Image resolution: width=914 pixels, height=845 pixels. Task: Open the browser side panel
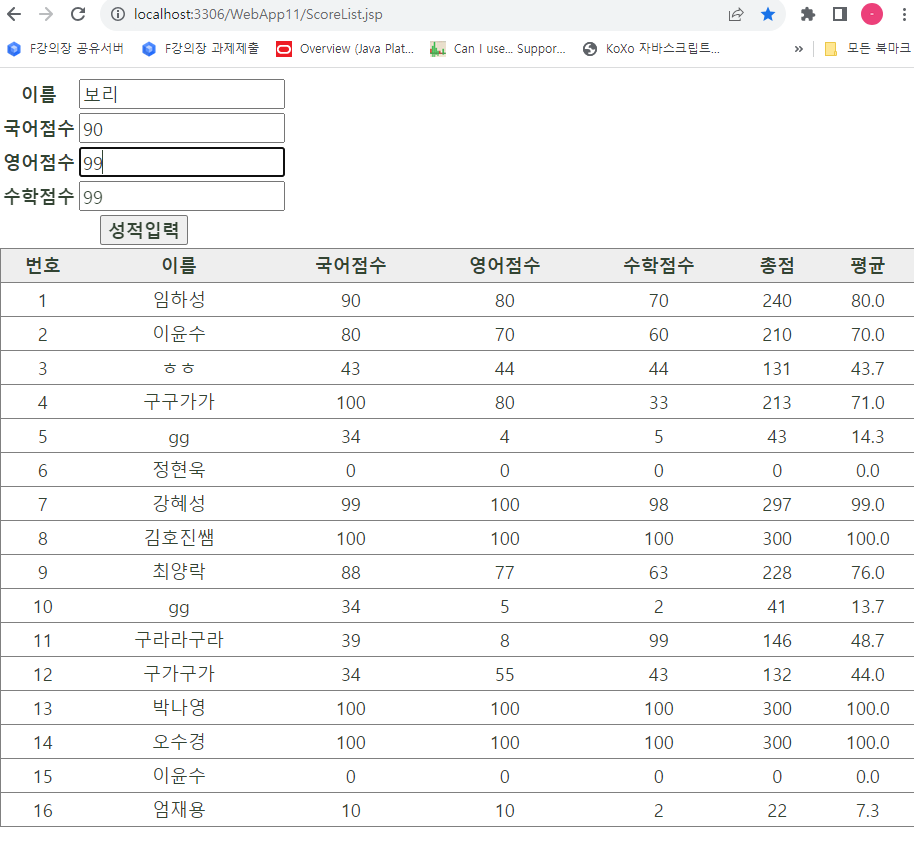coord(839,15)
